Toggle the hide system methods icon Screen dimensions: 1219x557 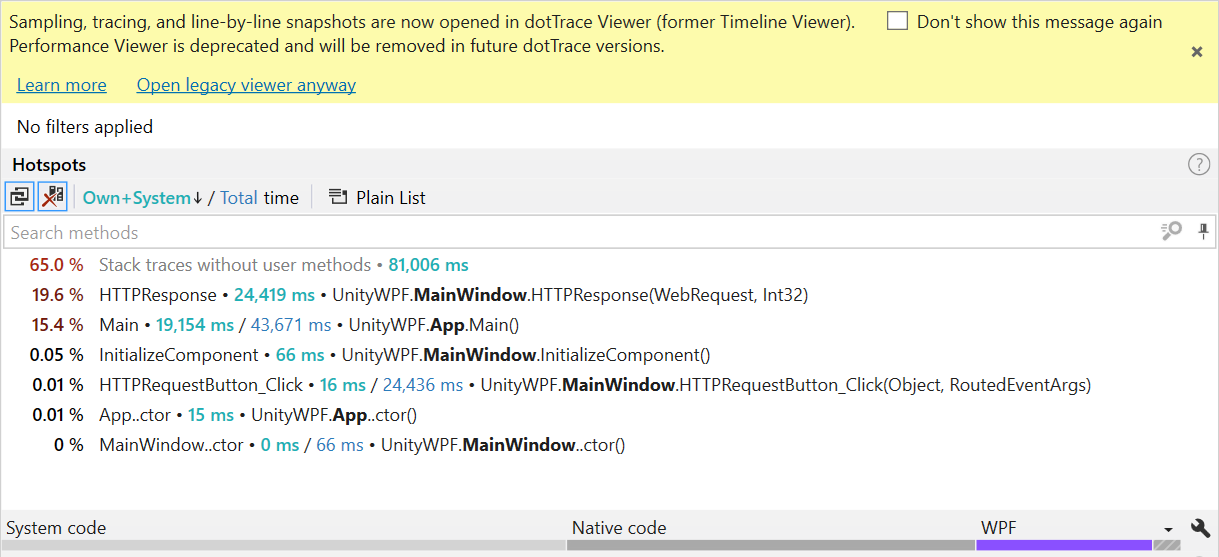[52, 197]
